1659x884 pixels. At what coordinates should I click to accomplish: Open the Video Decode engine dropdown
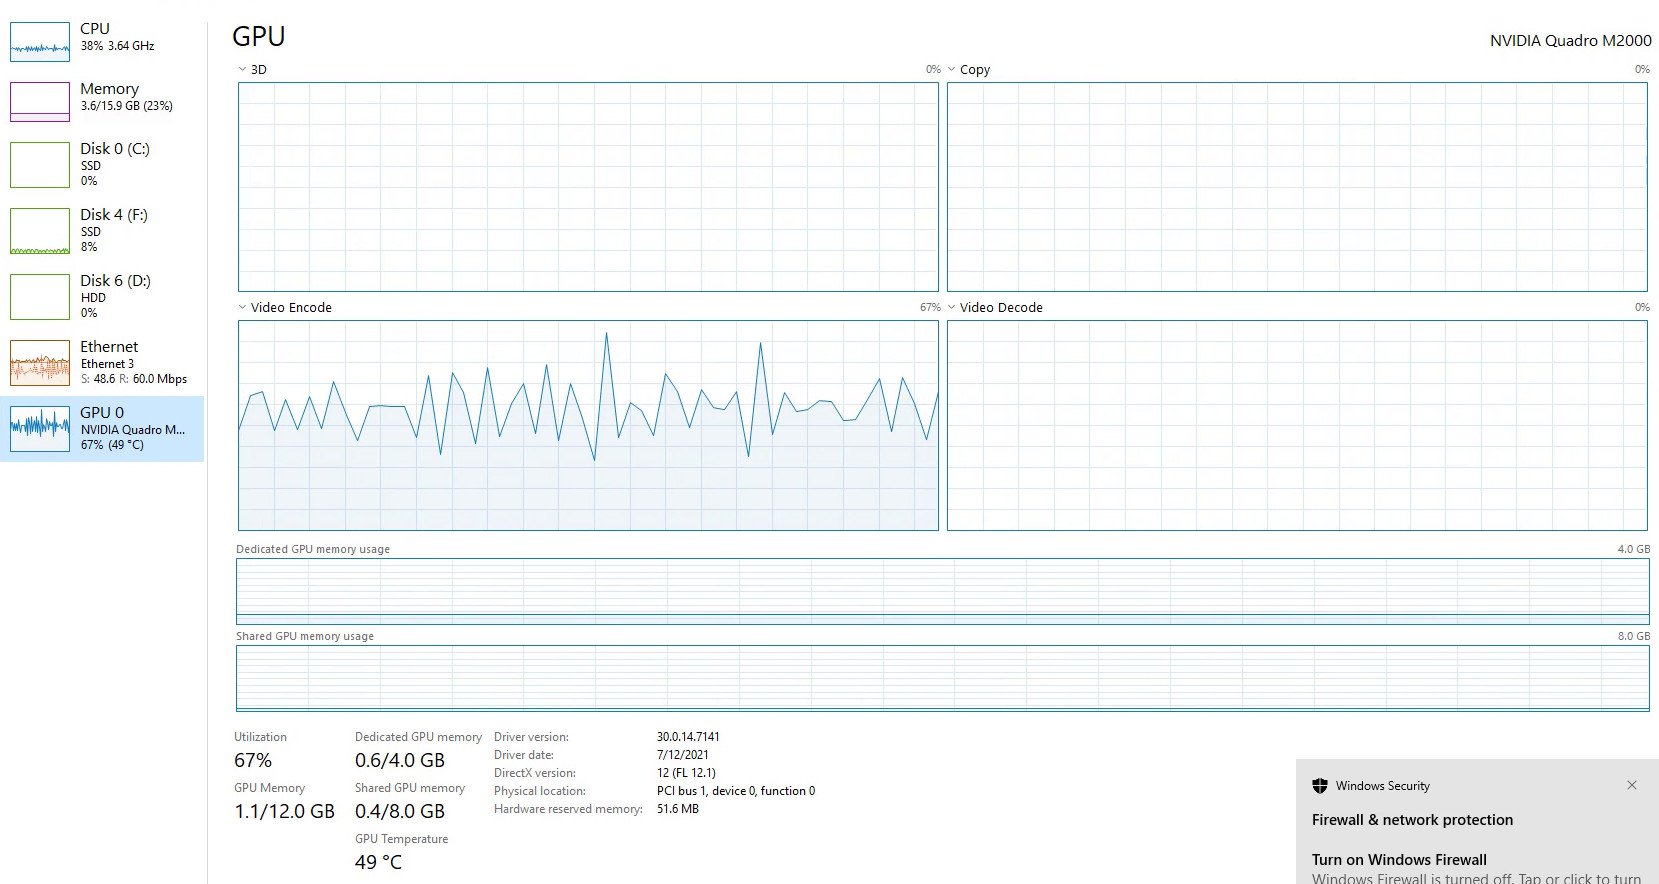click(x=952, y=308)
